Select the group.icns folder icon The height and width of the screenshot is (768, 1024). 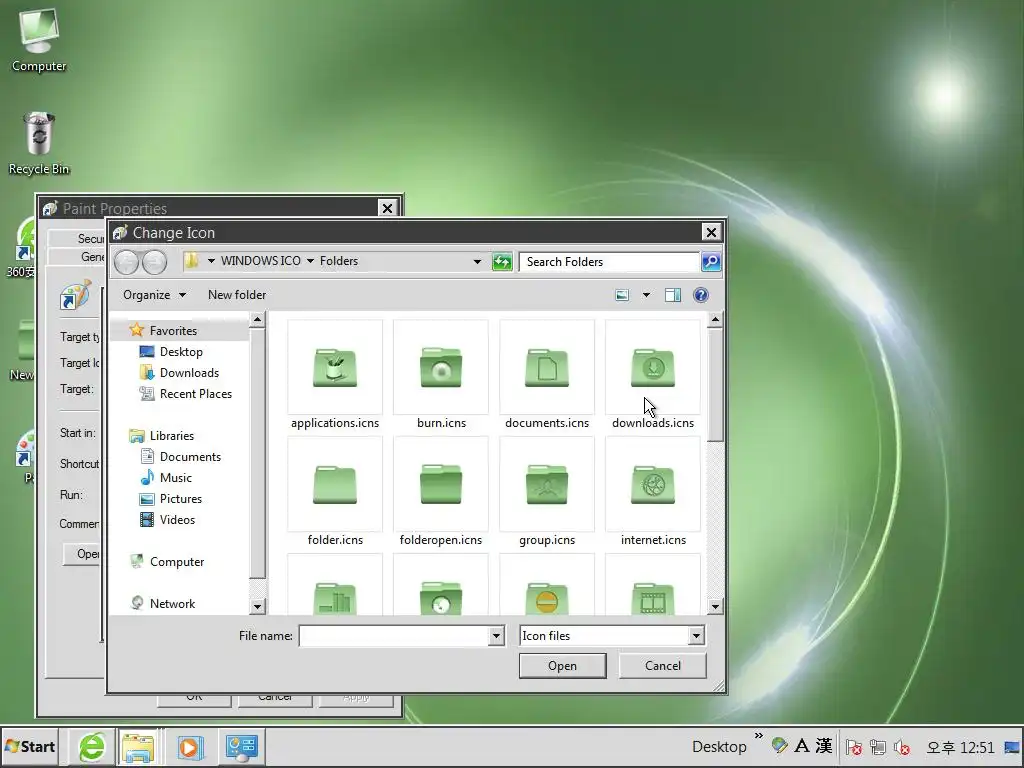point(547,485)
